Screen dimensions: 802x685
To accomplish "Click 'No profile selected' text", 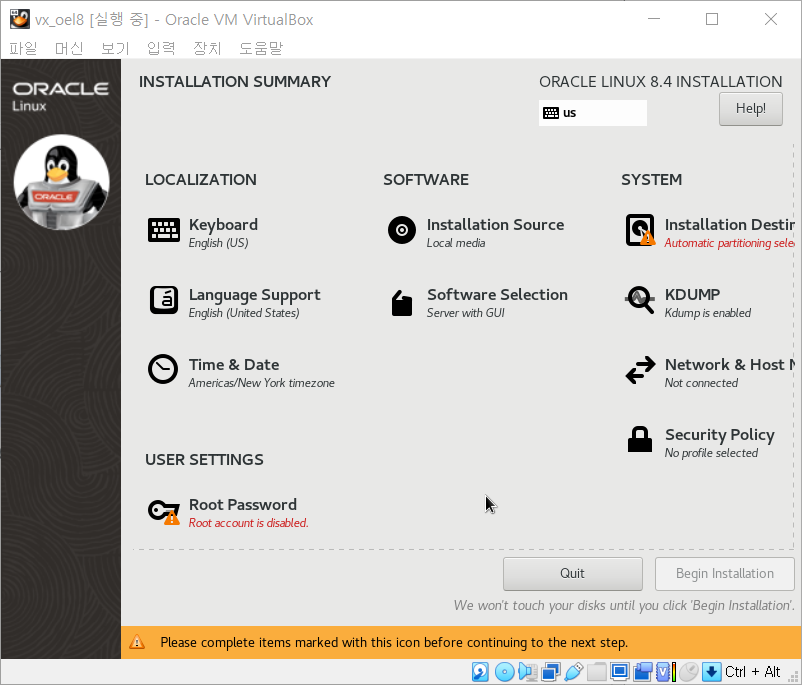I will pyautogui.click(x=711, y=453).
